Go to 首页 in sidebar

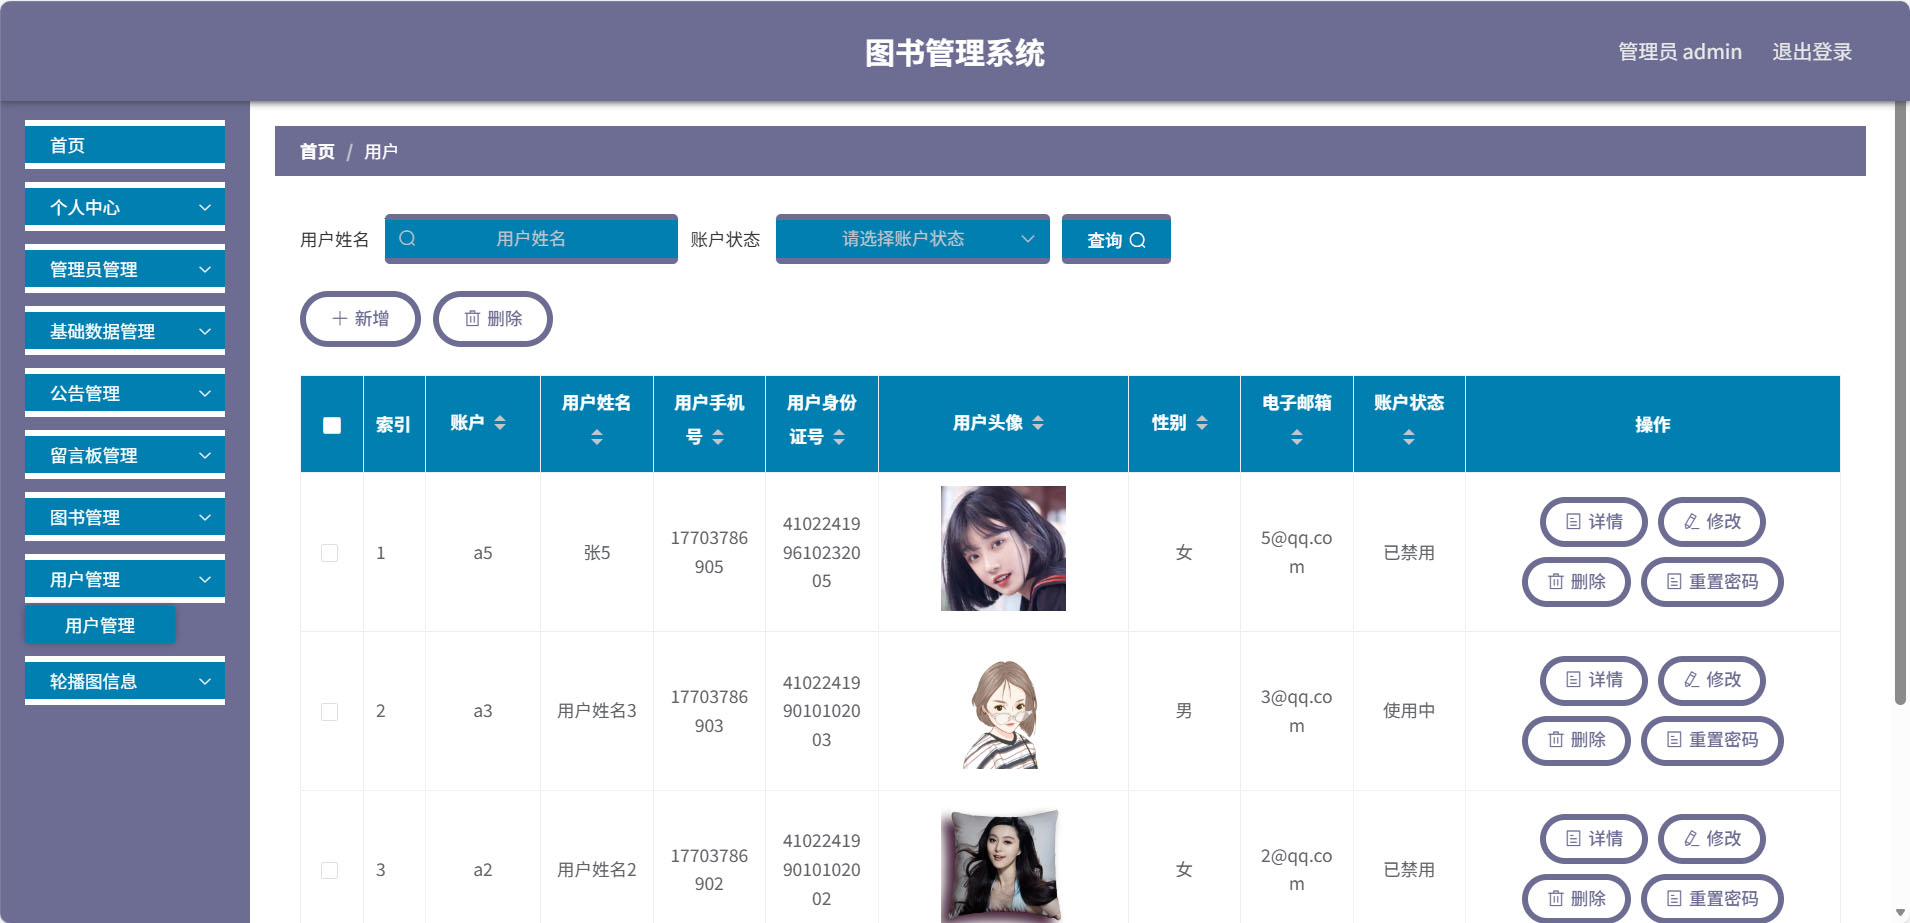(125, 145)
